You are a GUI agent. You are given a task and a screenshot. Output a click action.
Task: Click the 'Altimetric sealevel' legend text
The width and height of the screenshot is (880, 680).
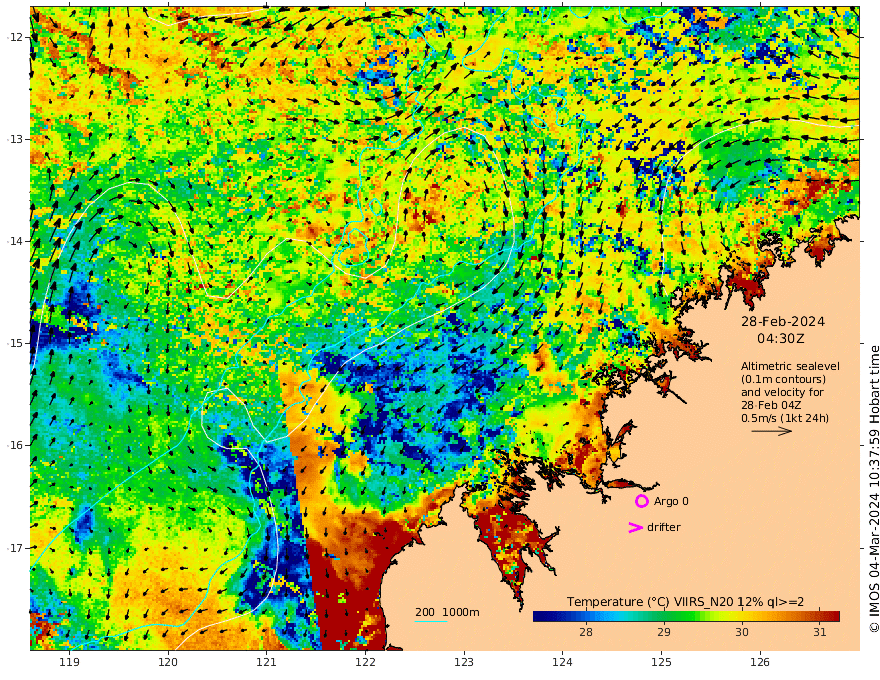coord(790,366)
